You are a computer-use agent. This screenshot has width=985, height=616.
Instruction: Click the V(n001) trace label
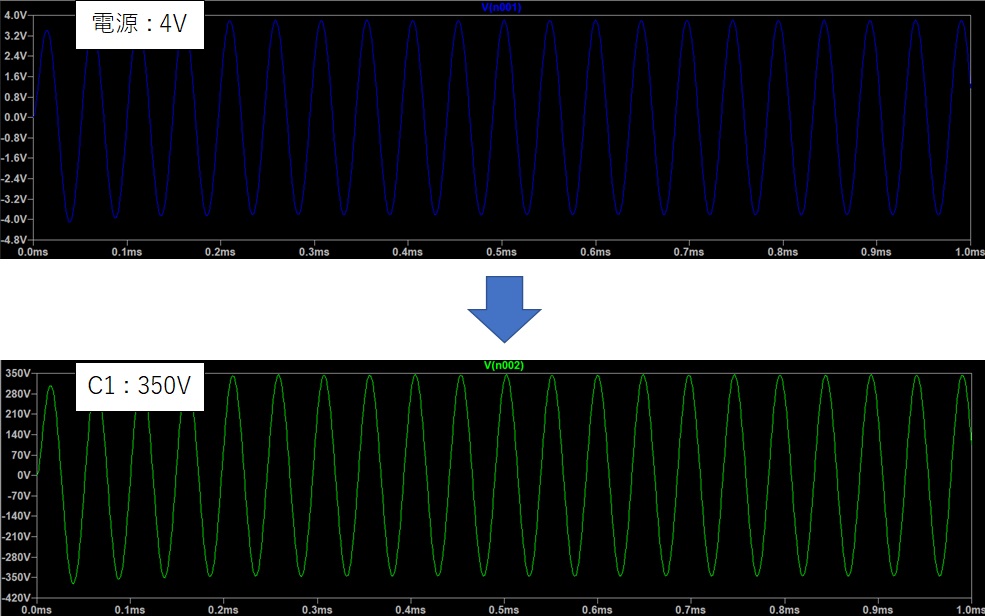(502, 7)
